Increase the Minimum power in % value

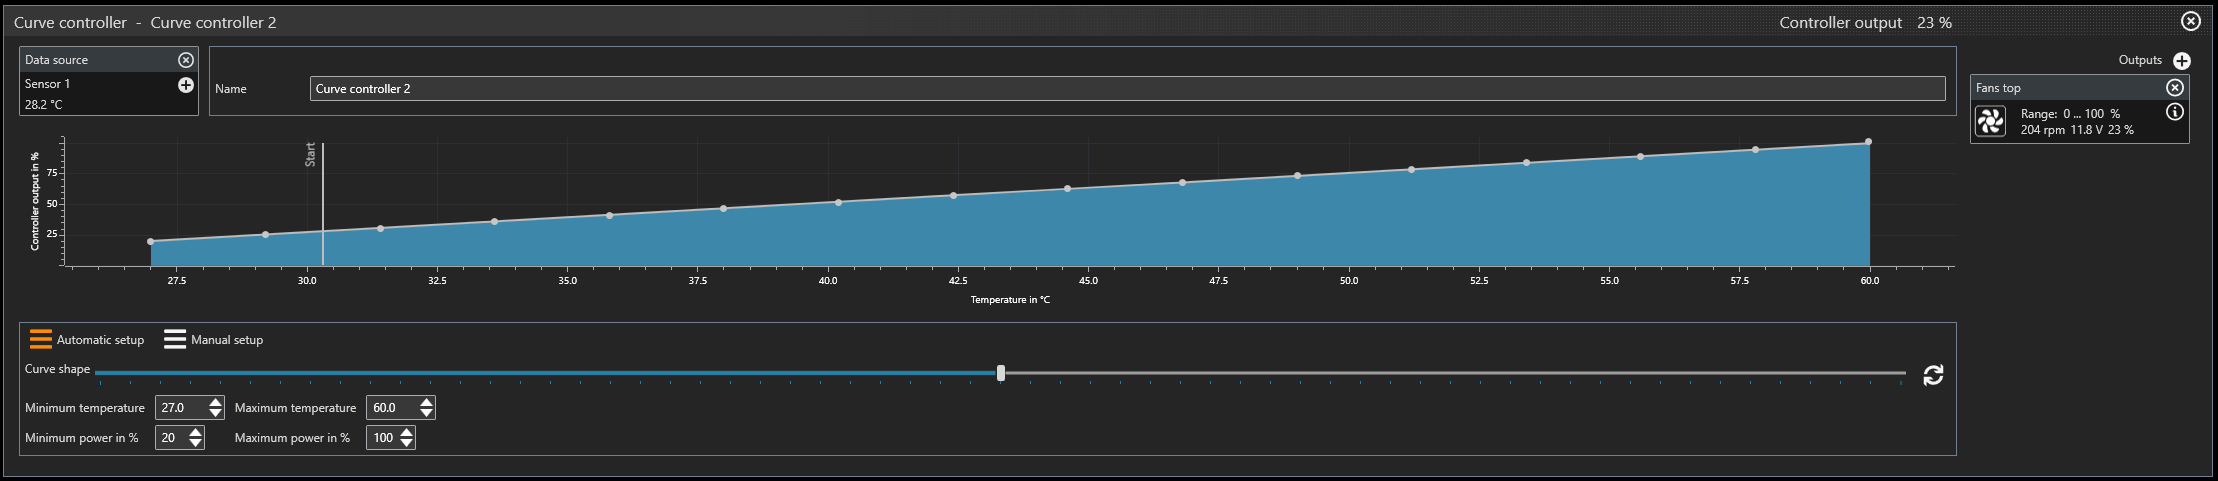point(196,432)
